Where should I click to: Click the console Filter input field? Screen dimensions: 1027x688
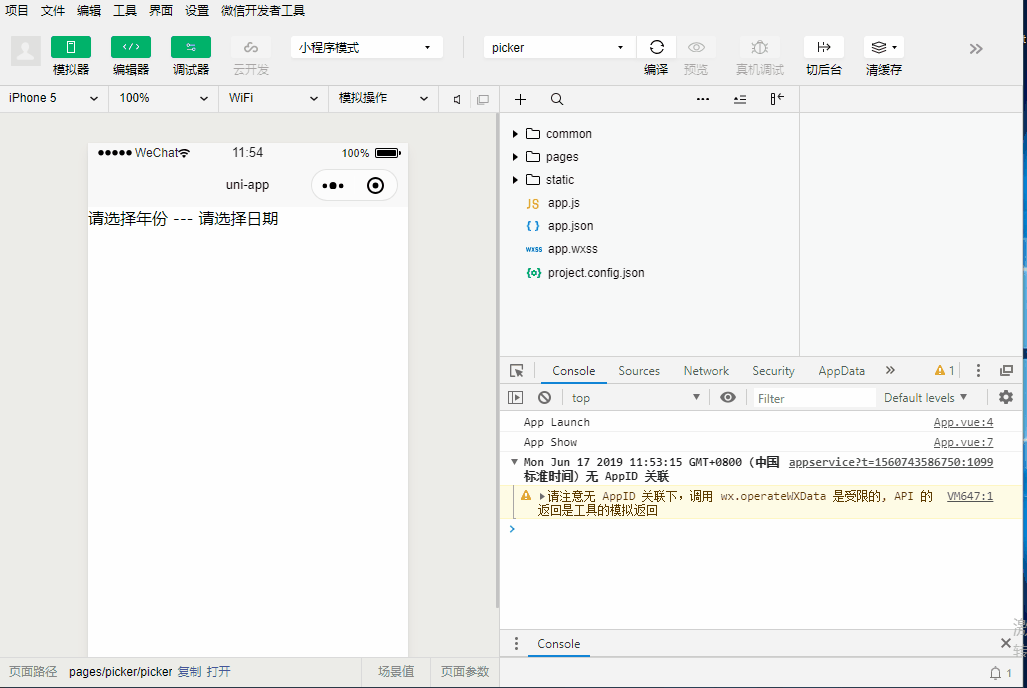pyautogui.click(x=813, y=398)
